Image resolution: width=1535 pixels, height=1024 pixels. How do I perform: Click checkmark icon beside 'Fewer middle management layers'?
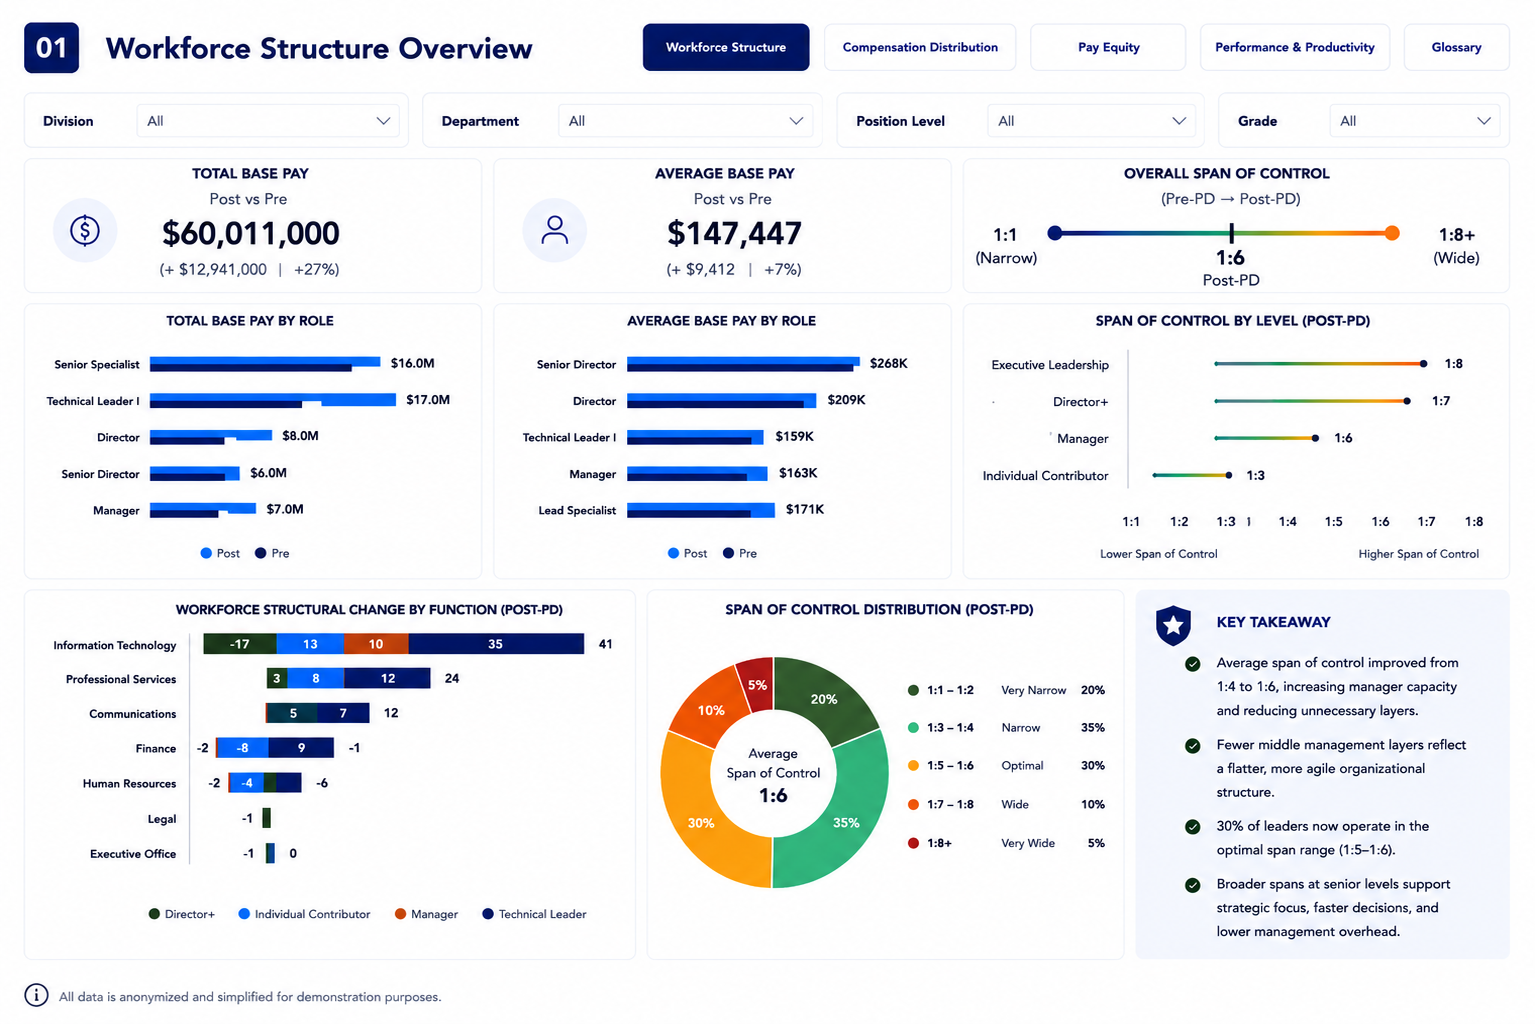tap(1192, 746)
